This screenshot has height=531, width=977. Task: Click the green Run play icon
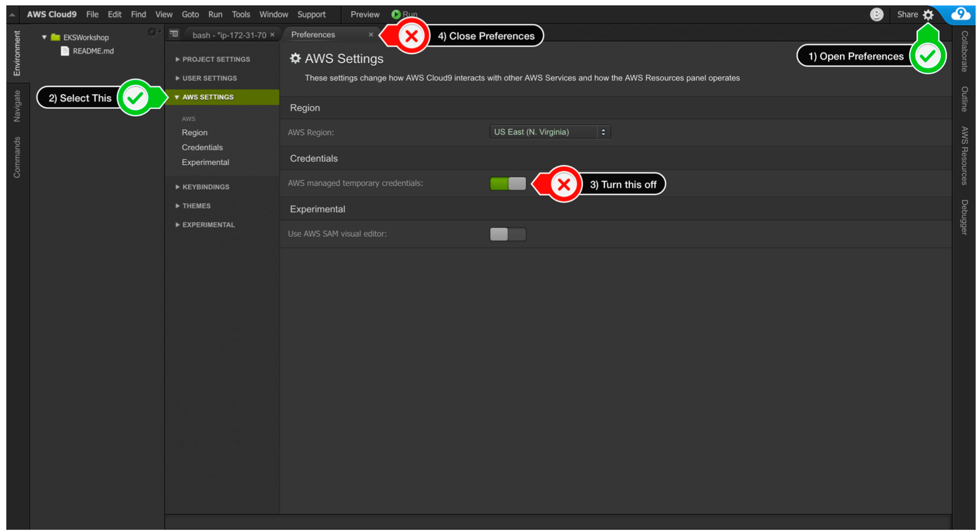click(x=396, y=14)
